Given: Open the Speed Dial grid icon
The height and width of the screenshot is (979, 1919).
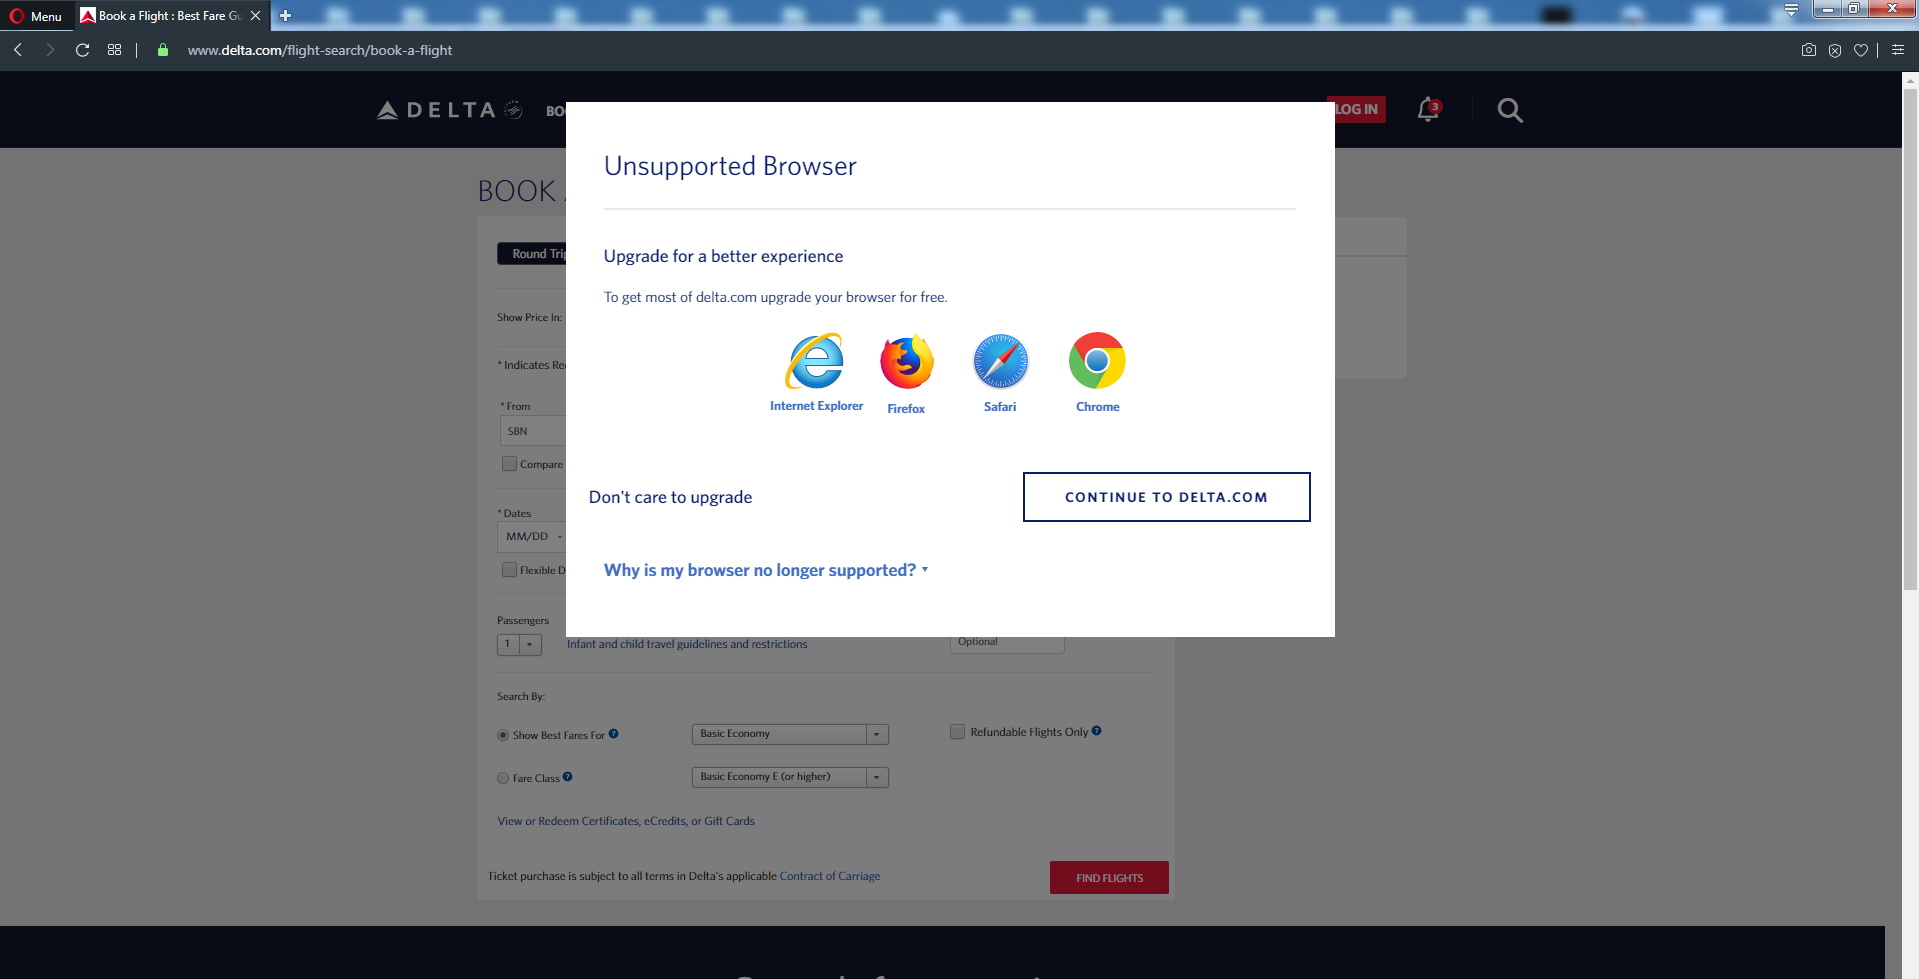Looking at the screenshot, I should [x=115, y=50].
